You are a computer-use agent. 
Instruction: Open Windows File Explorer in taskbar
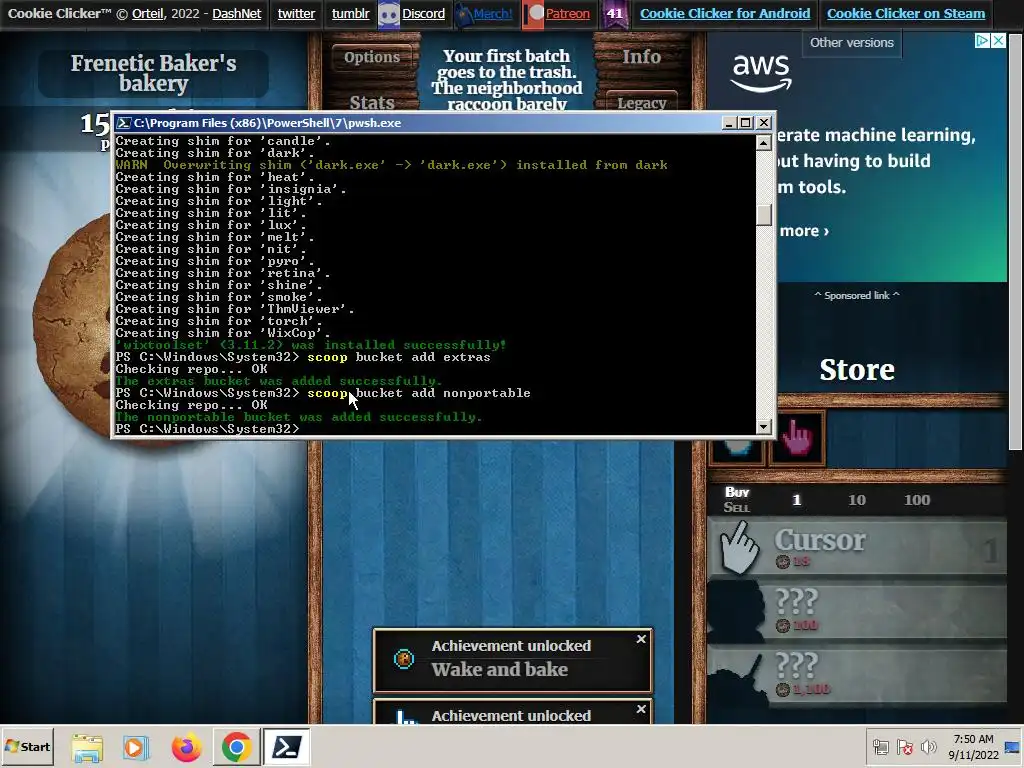click(x=87, y=746)
